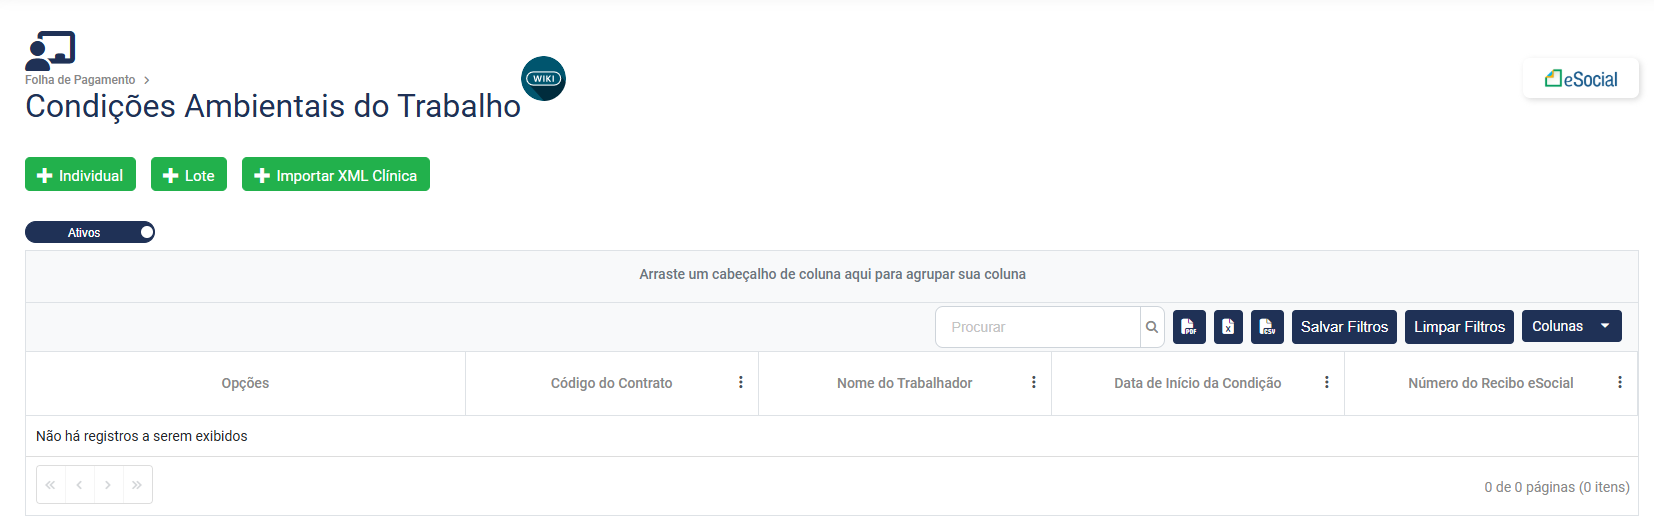Open the eSocial button
The image size is (1654, 526).
[x=1581, y=79]
